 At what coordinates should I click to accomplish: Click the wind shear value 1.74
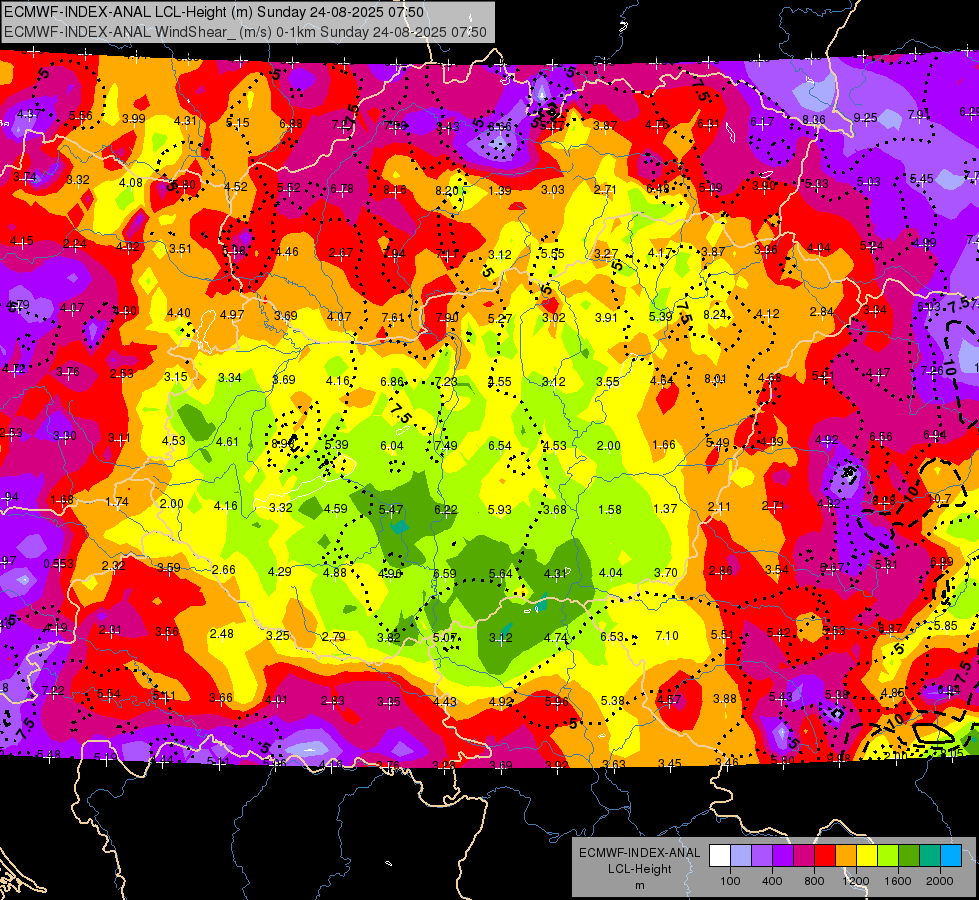pos(117,502)
